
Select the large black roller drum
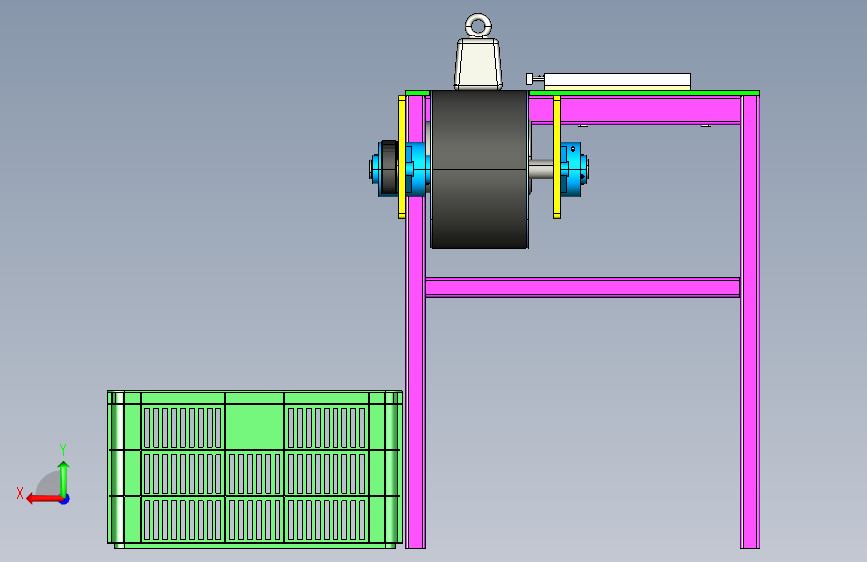pyautogui.click(x=479, y=169)
